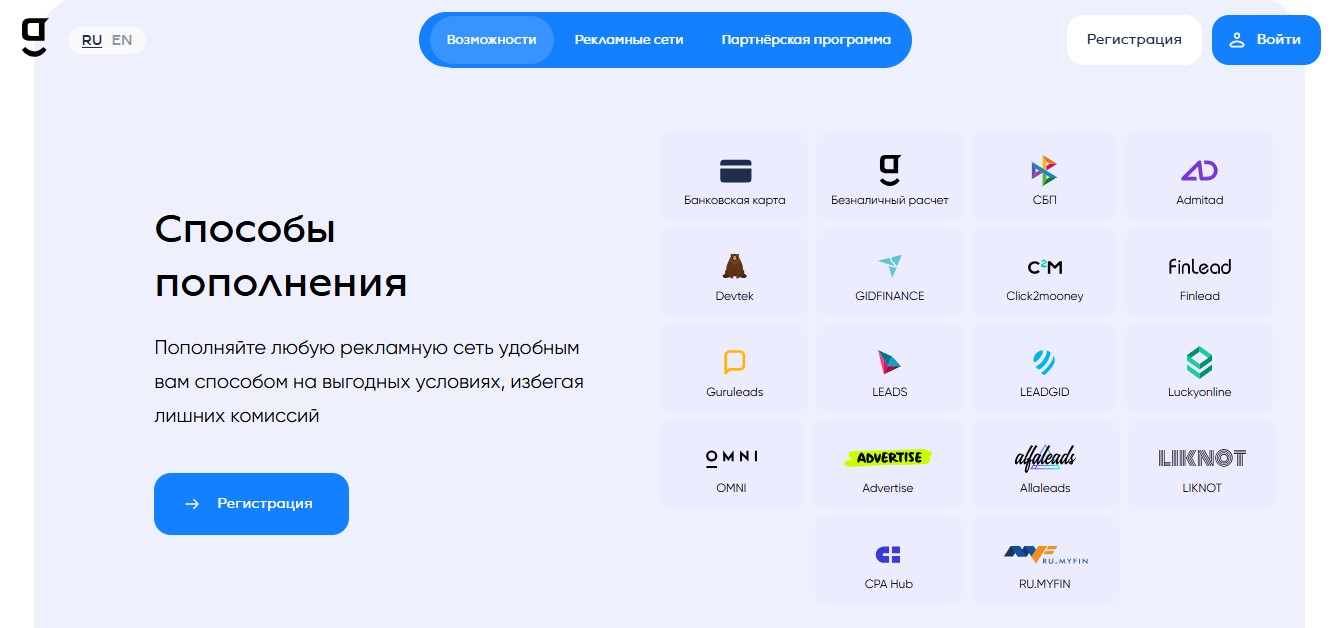1339x628 pixels.
Task: Click the Admitad label text
Action: click(x=1199, y=200)
